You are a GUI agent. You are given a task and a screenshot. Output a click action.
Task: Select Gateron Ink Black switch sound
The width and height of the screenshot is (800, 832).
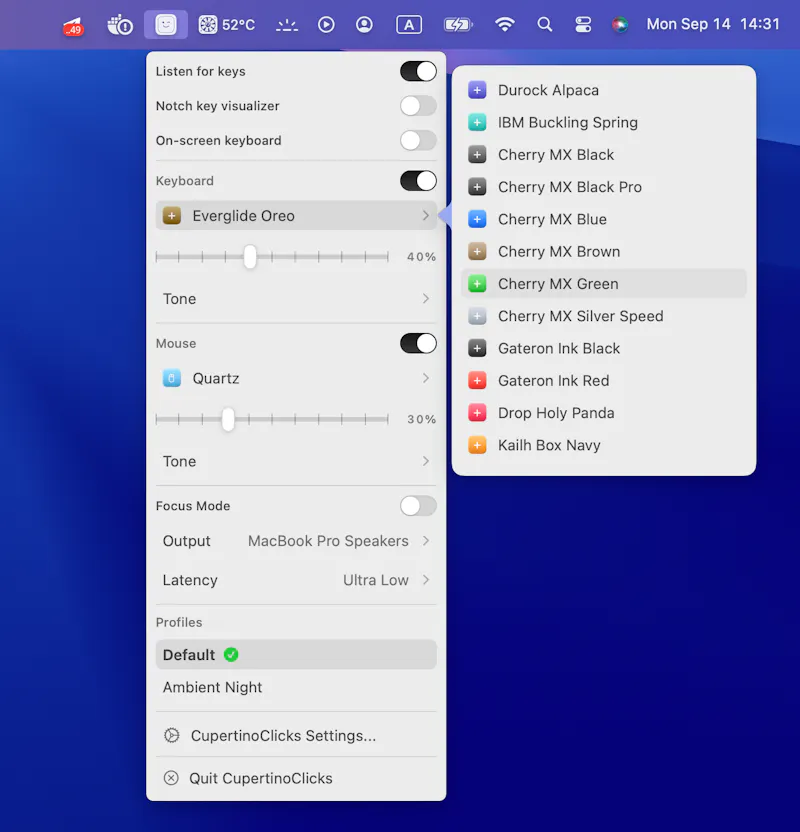point(604,349)
